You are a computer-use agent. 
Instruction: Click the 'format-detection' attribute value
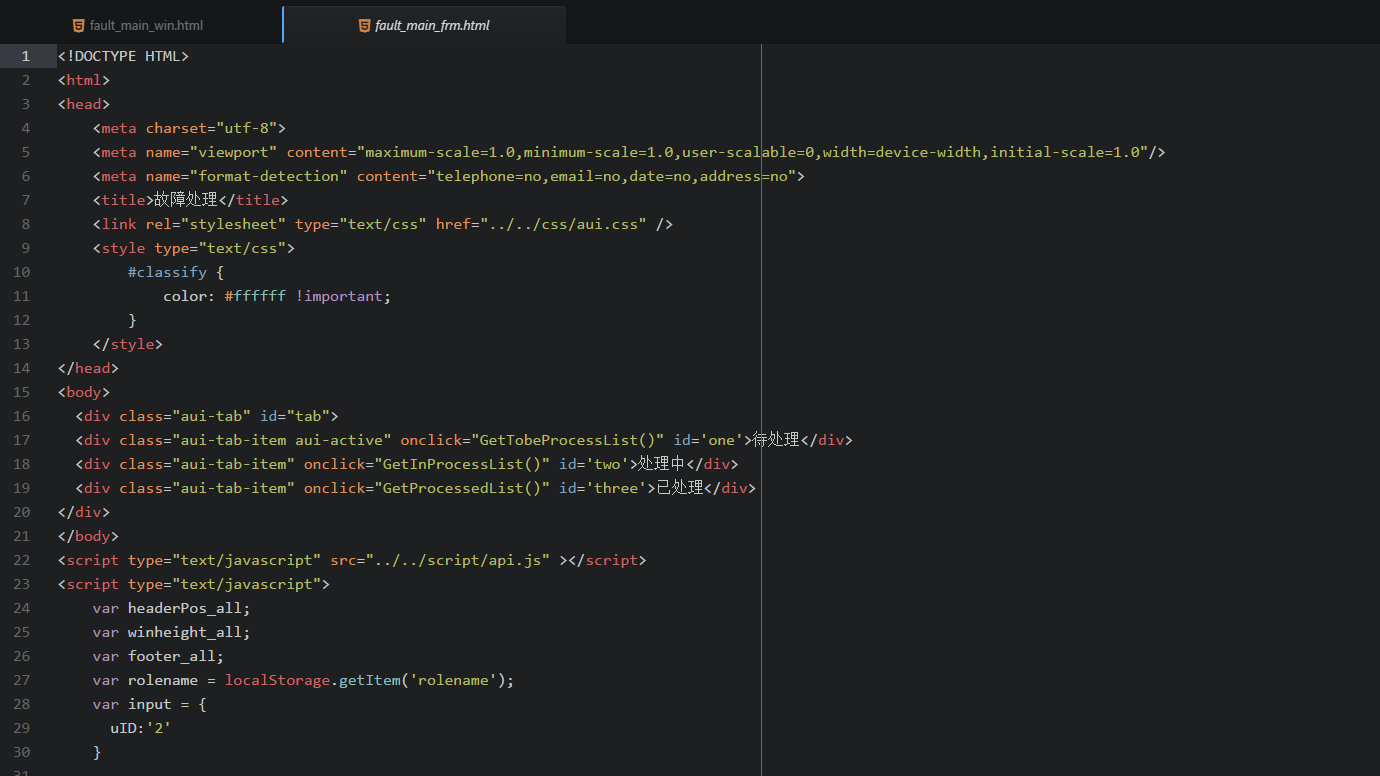[269, 176]
